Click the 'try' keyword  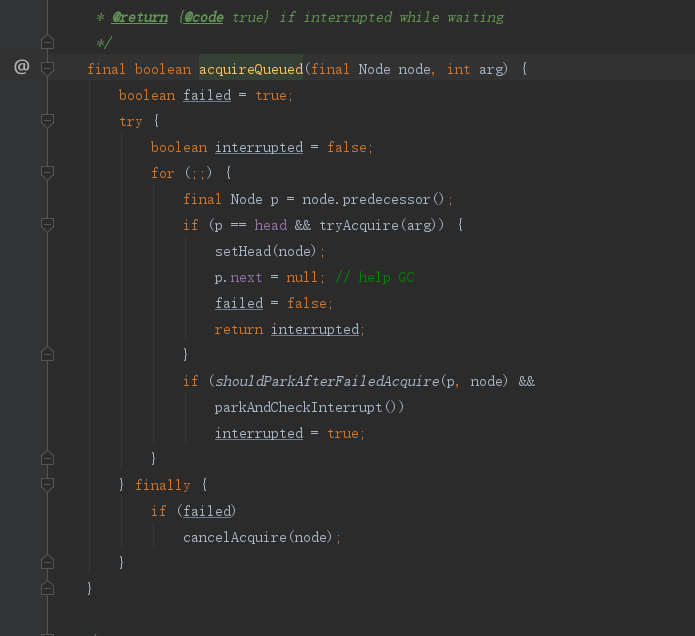pyautogui.click(x=131, y=121)
